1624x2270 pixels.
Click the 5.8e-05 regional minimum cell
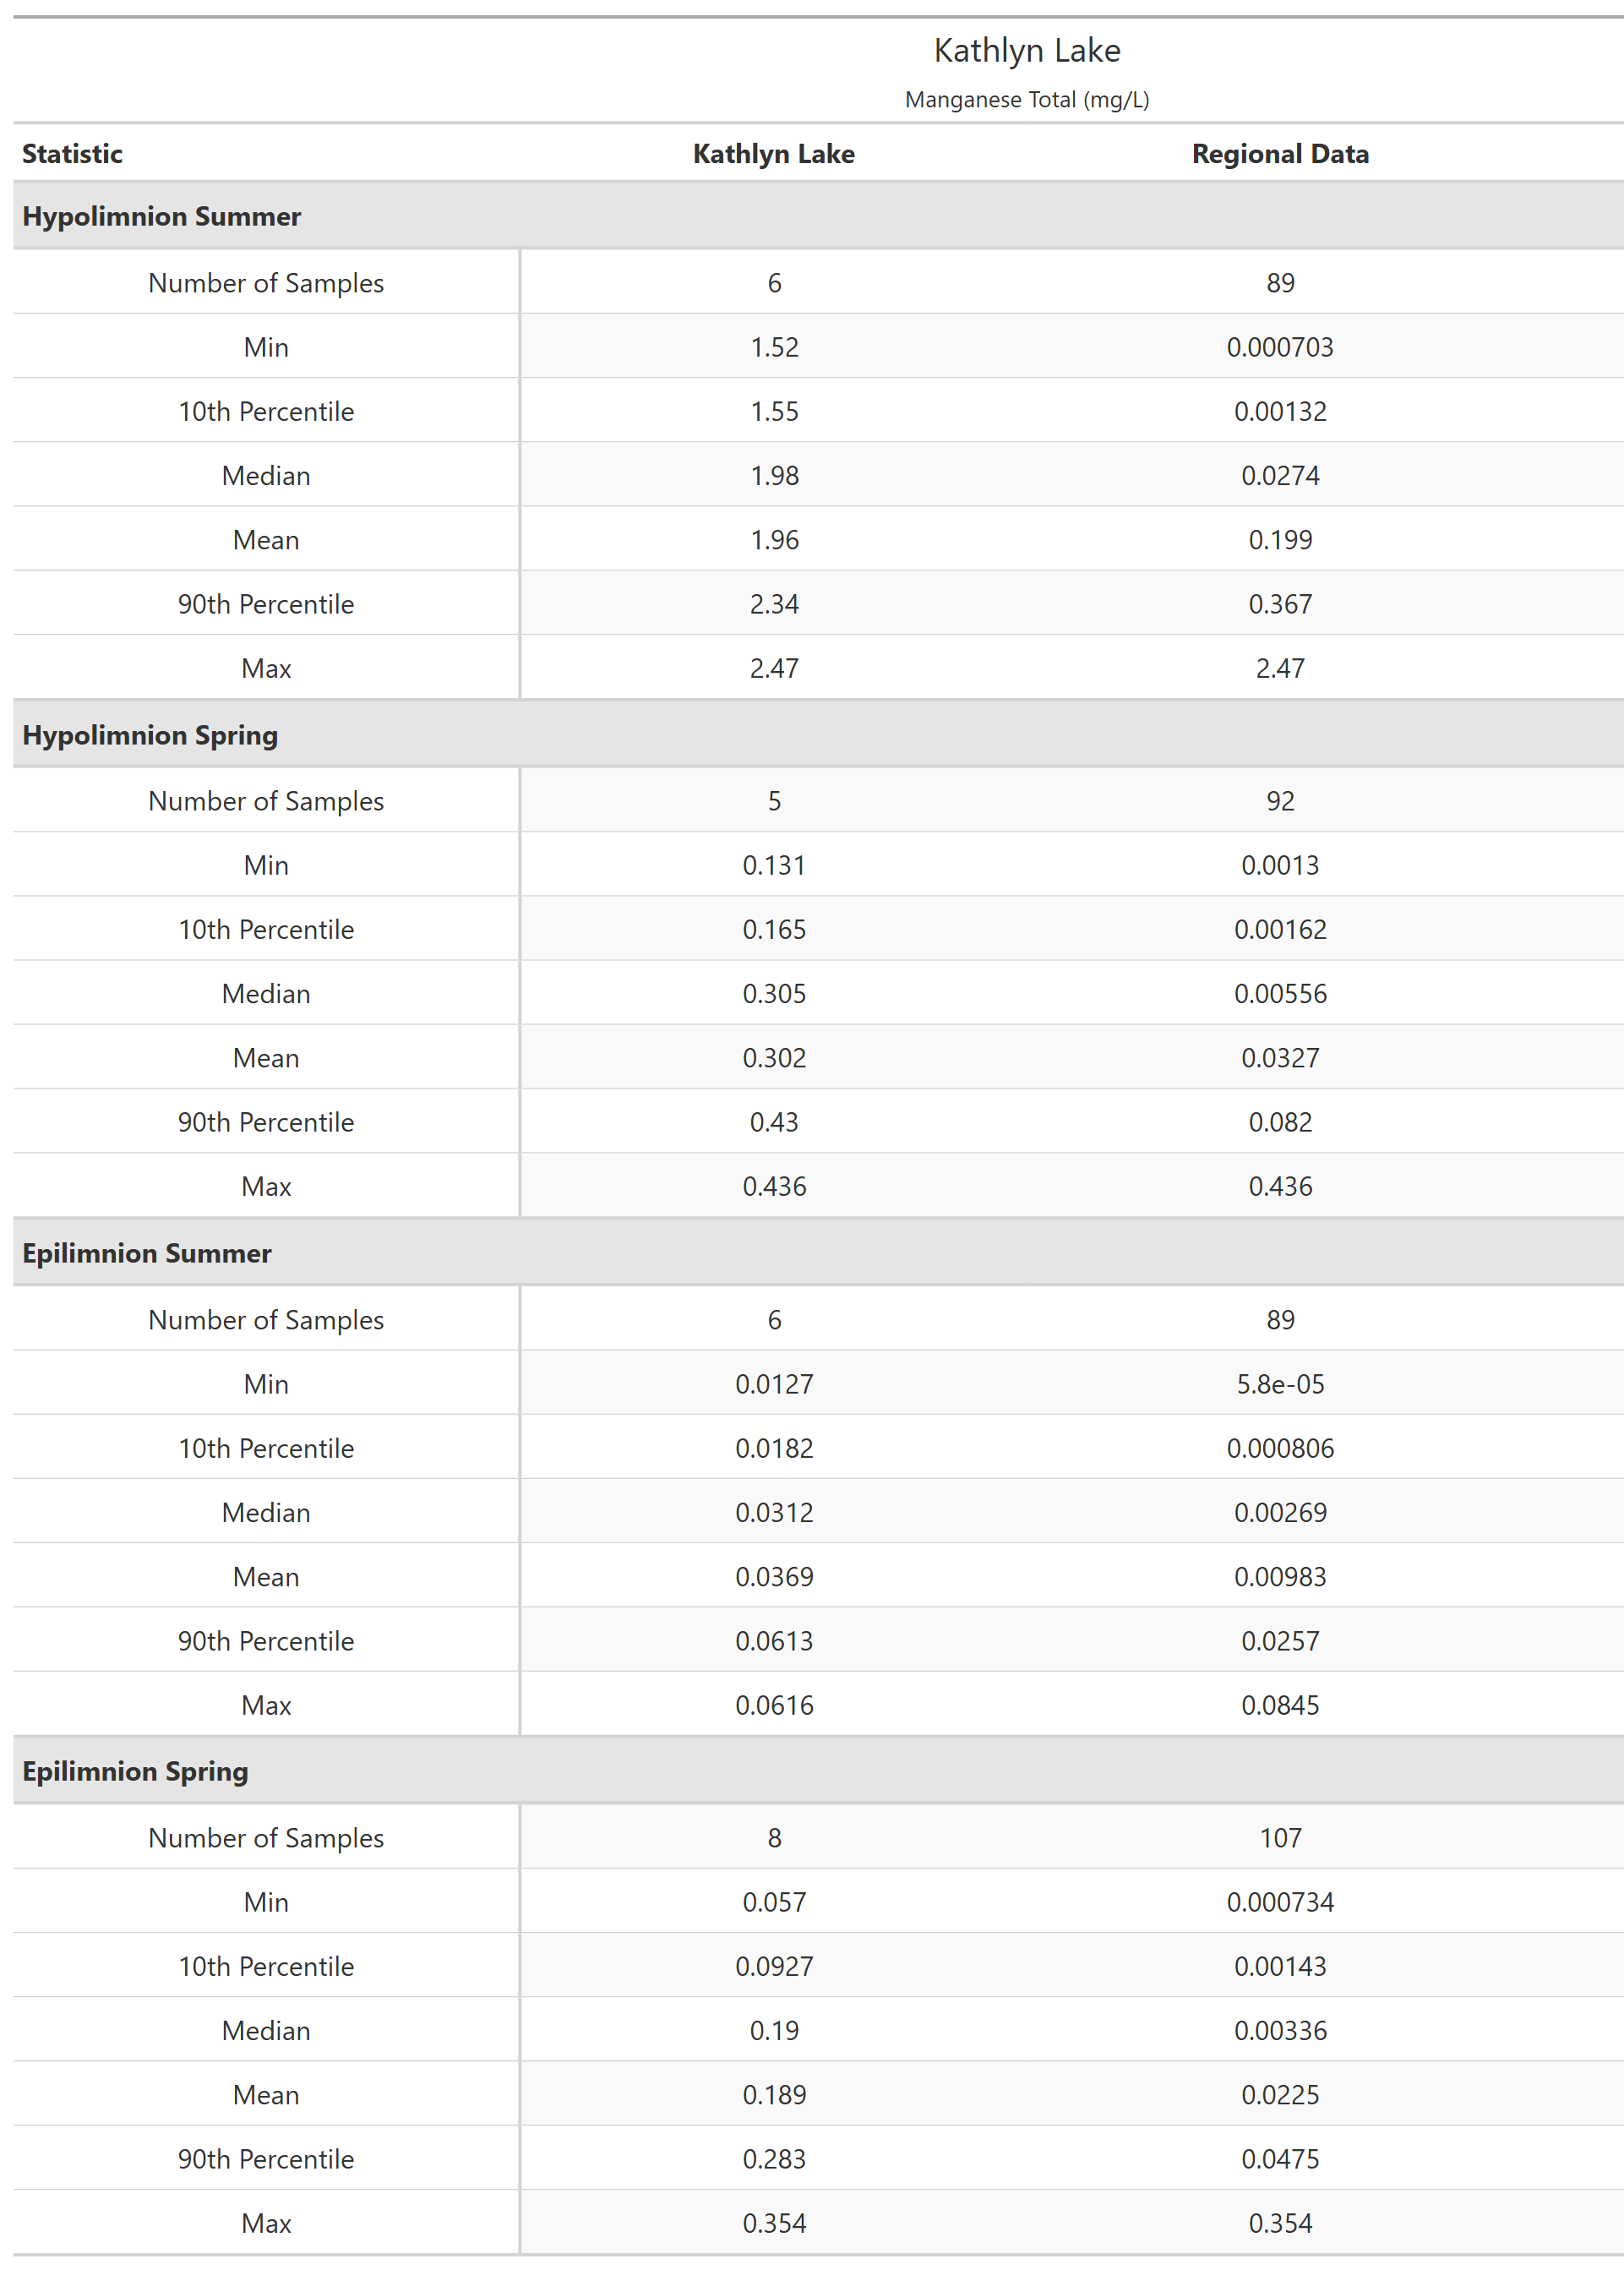pyautogui.click(x=1280, y=1384)
